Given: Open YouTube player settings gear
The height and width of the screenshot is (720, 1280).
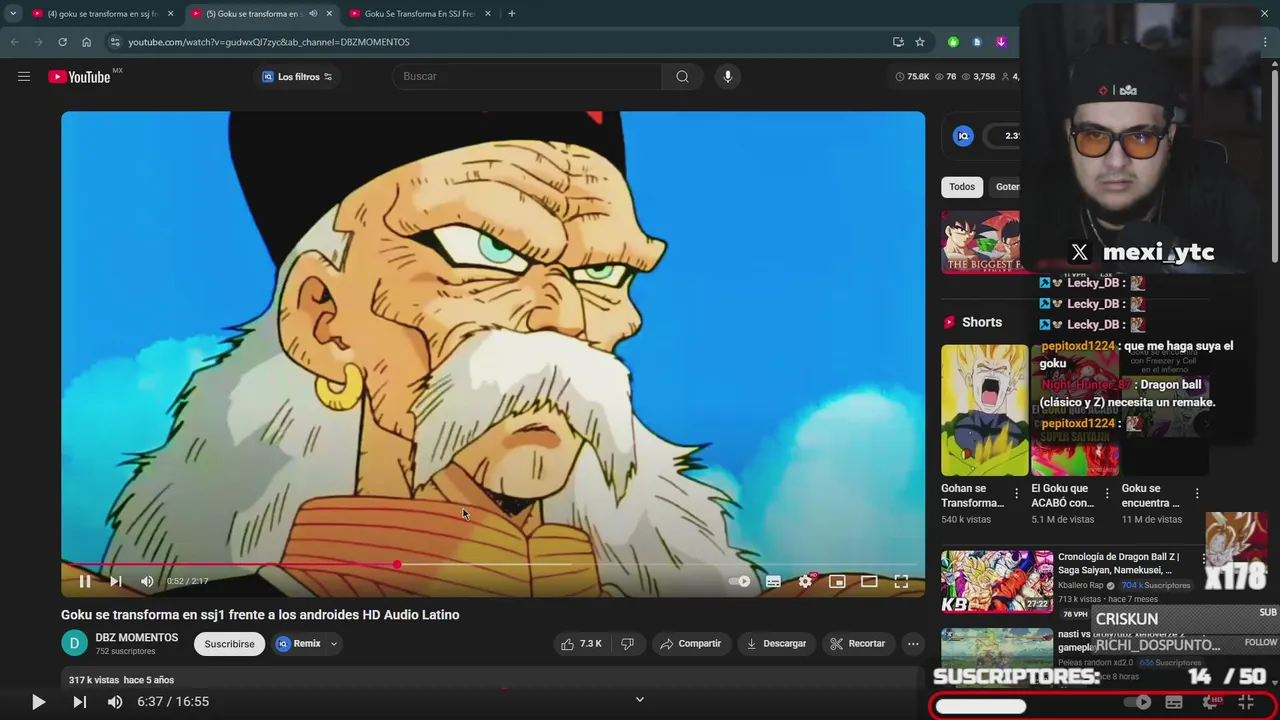Looking at the screenshot, I should tap(805, 581).
